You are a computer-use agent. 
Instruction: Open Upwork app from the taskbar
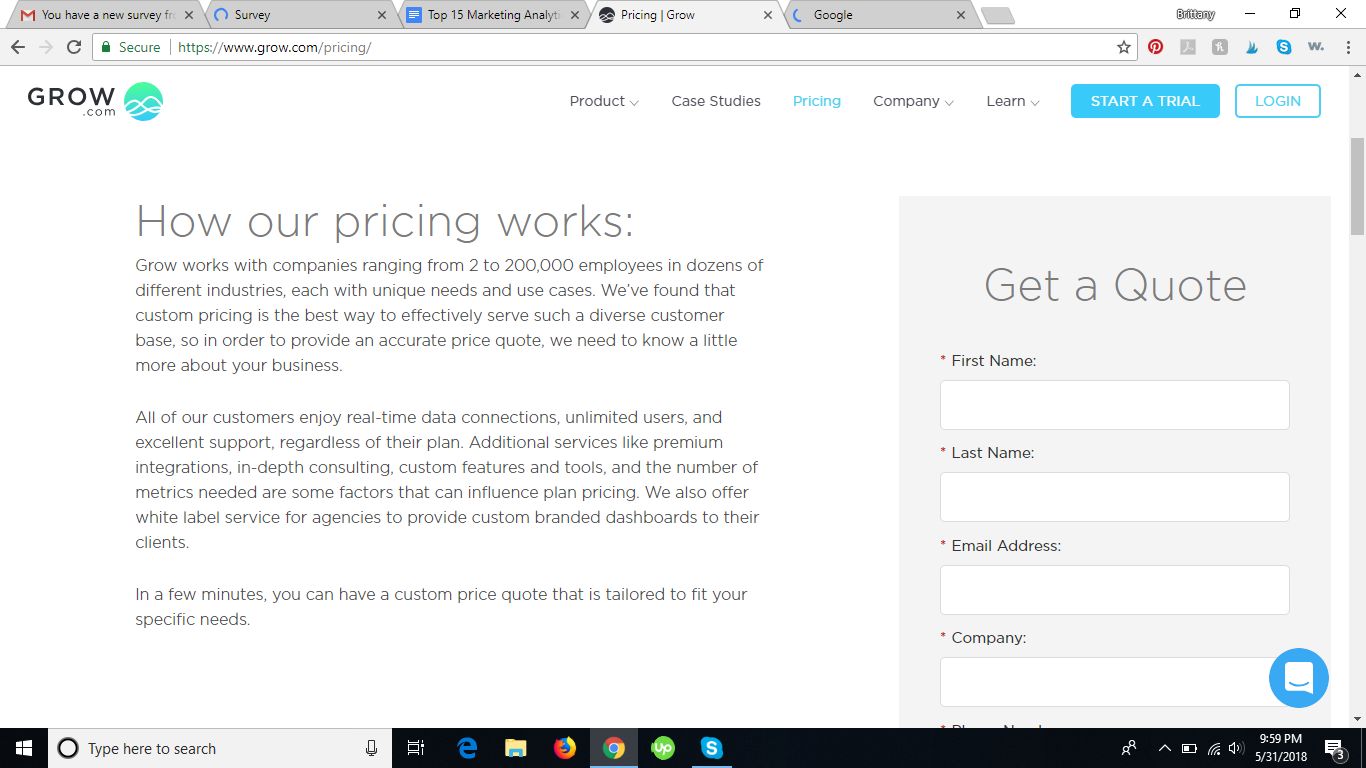pyautogui.click(x=663, y=748)
